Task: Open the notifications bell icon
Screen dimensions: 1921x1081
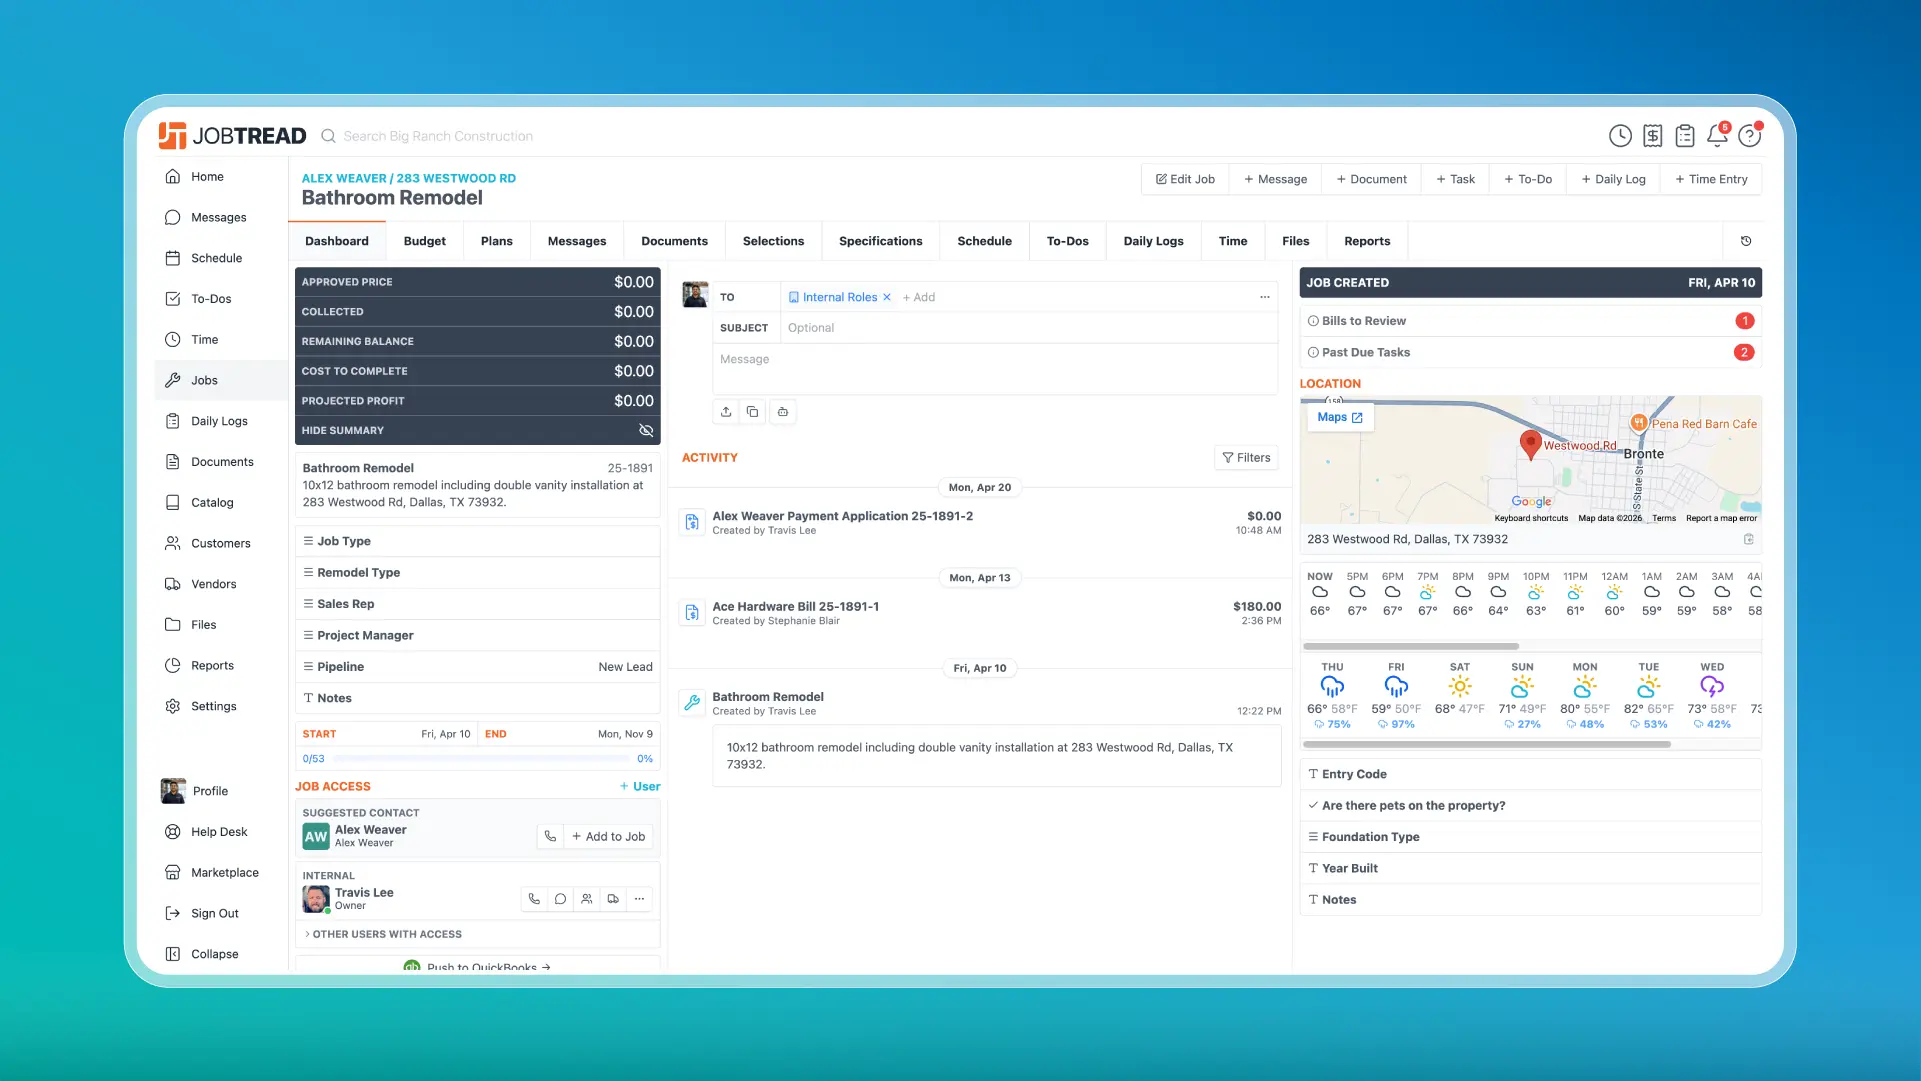Action: pos(1718,135)
